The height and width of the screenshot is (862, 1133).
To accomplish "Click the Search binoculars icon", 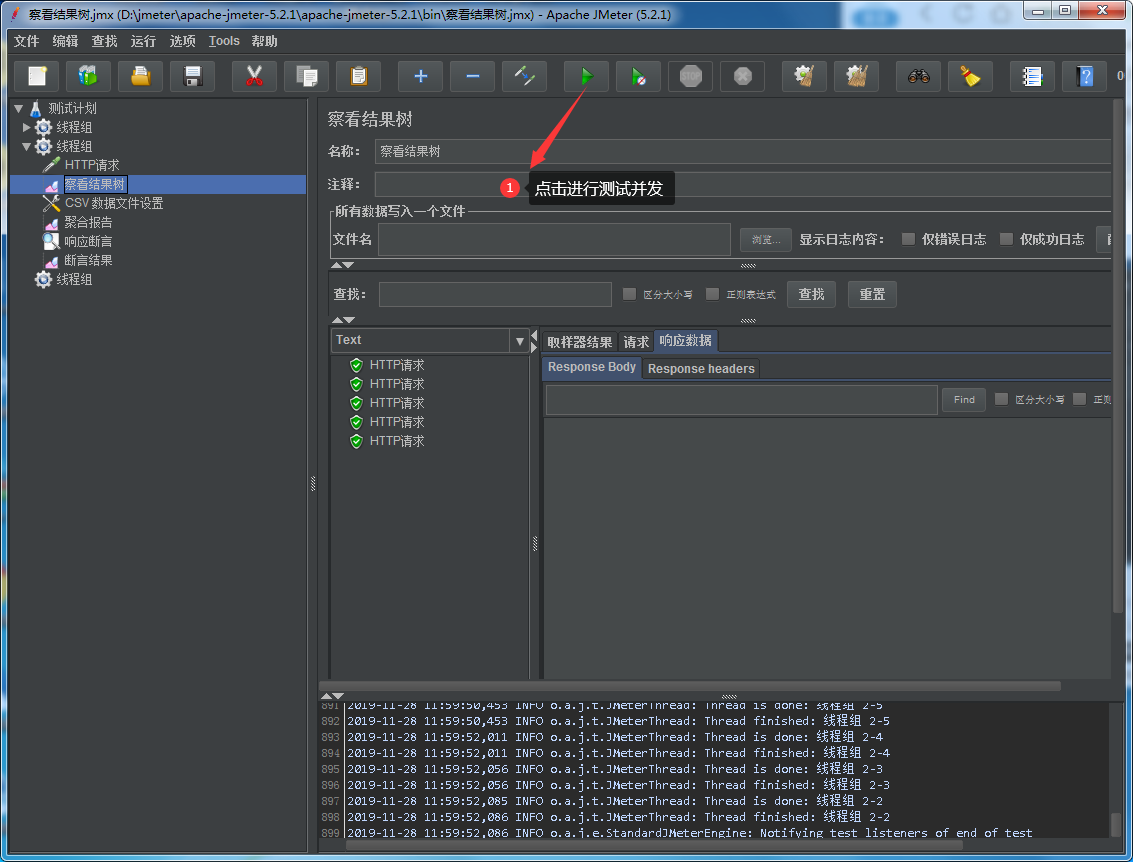I will pyautogui.click(x=918, y=77).
